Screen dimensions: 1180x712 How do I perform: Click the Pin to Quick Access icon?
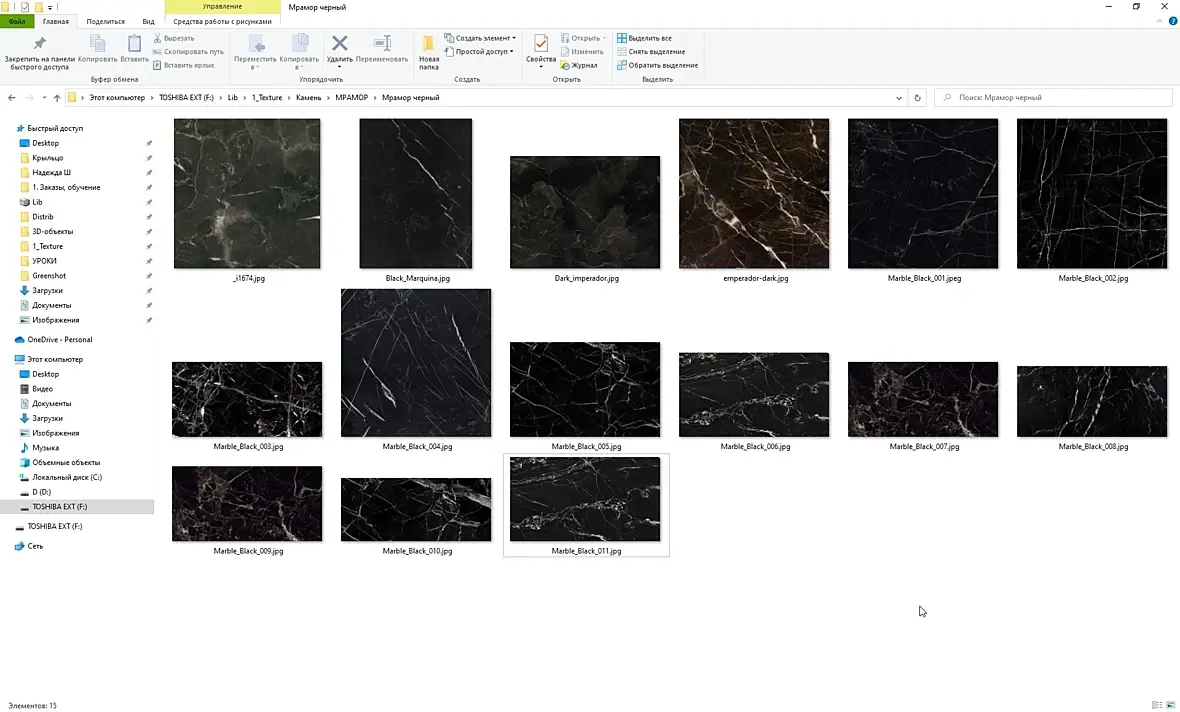click(x=40, y=44)
